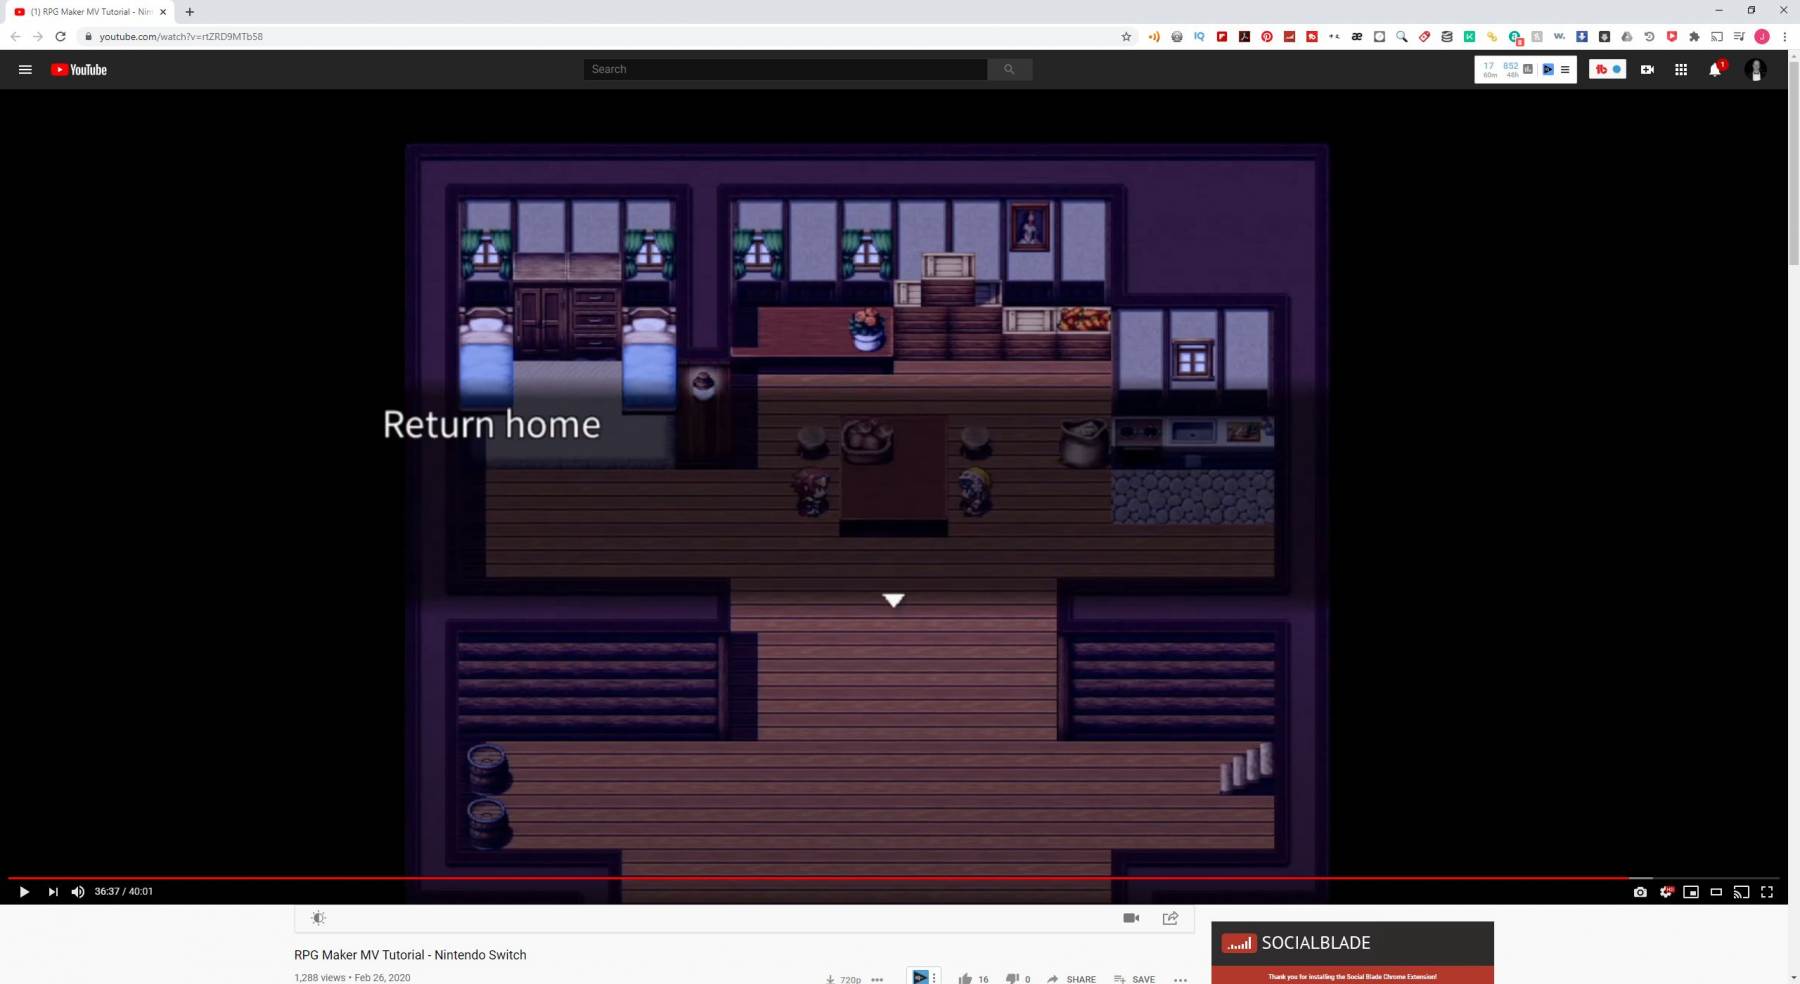The height and width of the screenshot is (984, 1800).
Task: Bookmark this page with the star icon
Action: point(1126,37)
